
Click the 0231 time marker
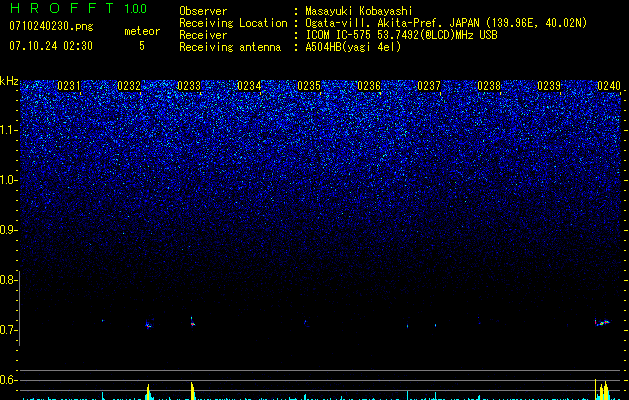tap(69, 86)
